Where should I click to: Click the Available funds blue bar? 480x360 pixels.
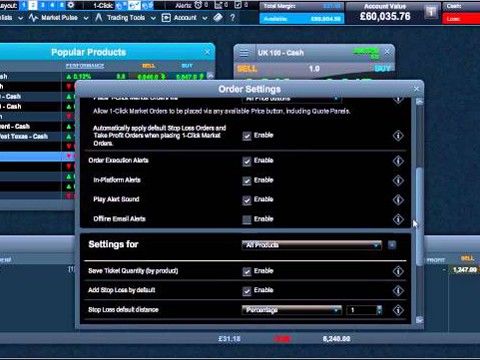point(301,19)
